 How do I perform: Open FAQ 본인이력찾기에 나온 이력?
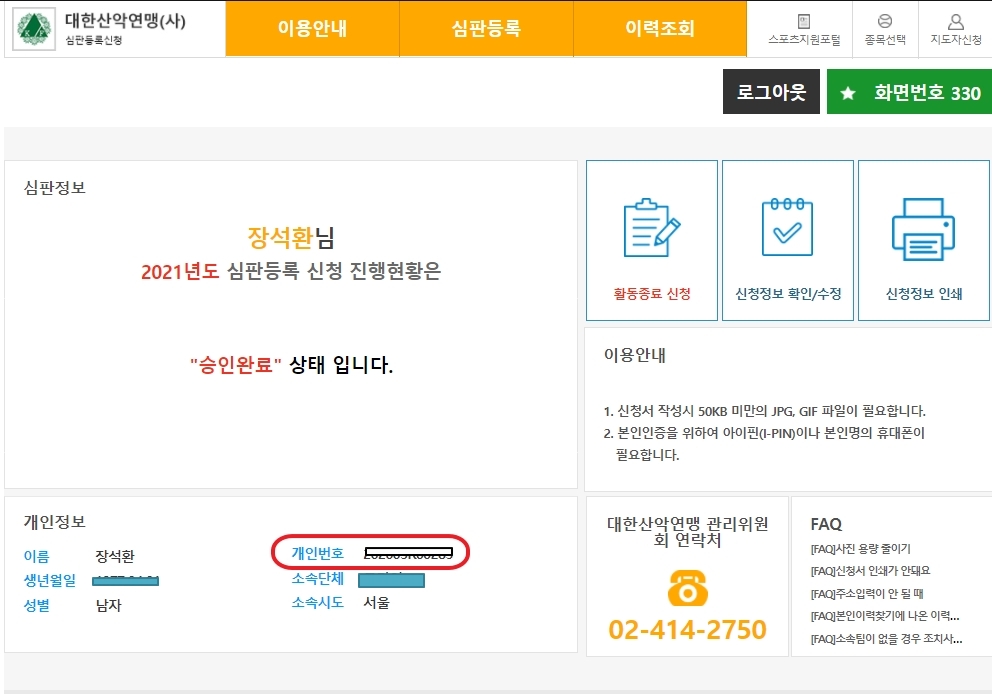(885, 616)
